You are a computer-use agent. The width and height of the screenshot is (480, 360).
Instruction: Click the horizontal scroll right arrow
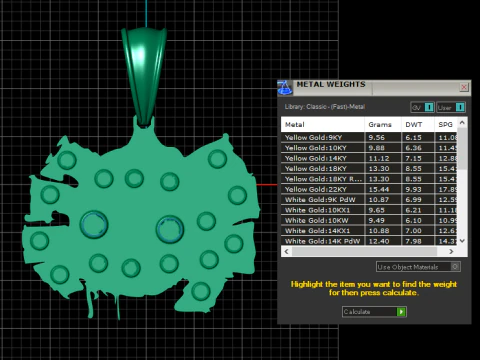[x=451, y=251]
